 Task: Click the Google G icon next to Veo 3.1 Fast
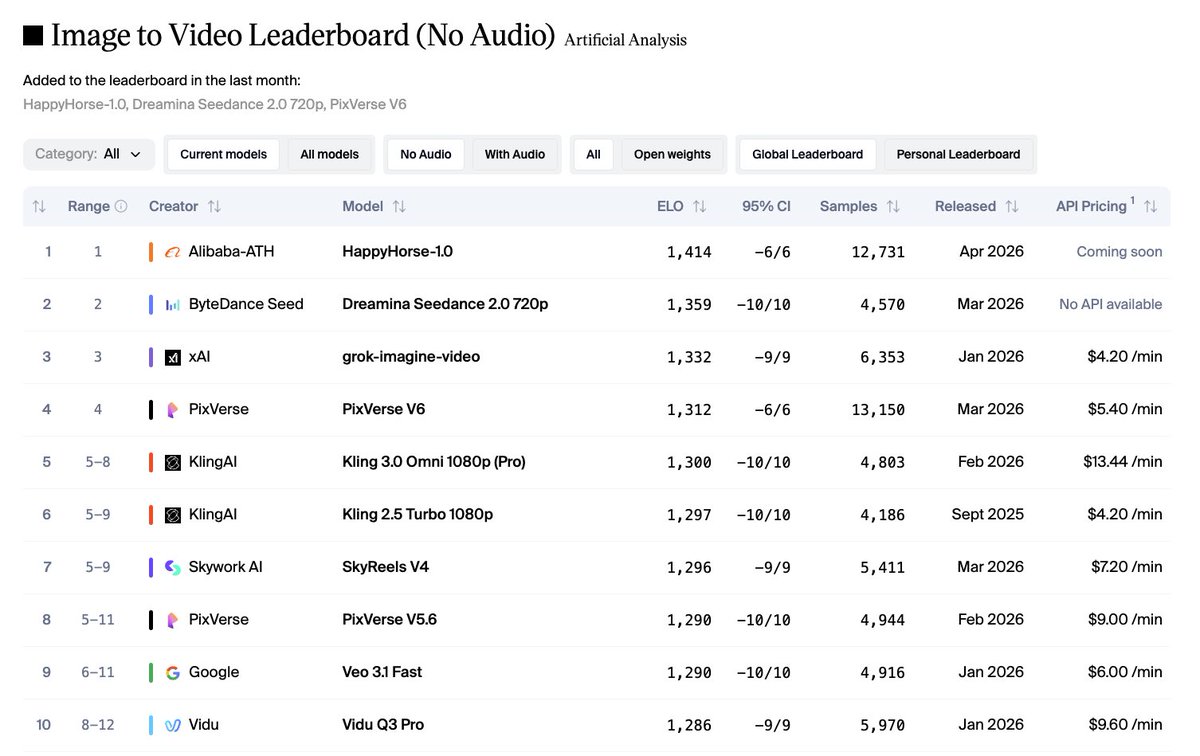coord(172,671)
